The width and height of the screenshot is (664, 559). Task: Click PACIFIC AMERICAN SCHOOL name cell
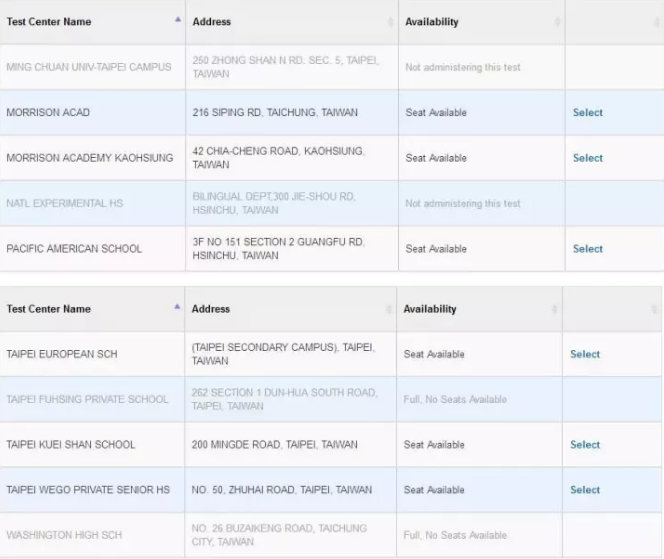coord(74,249)
